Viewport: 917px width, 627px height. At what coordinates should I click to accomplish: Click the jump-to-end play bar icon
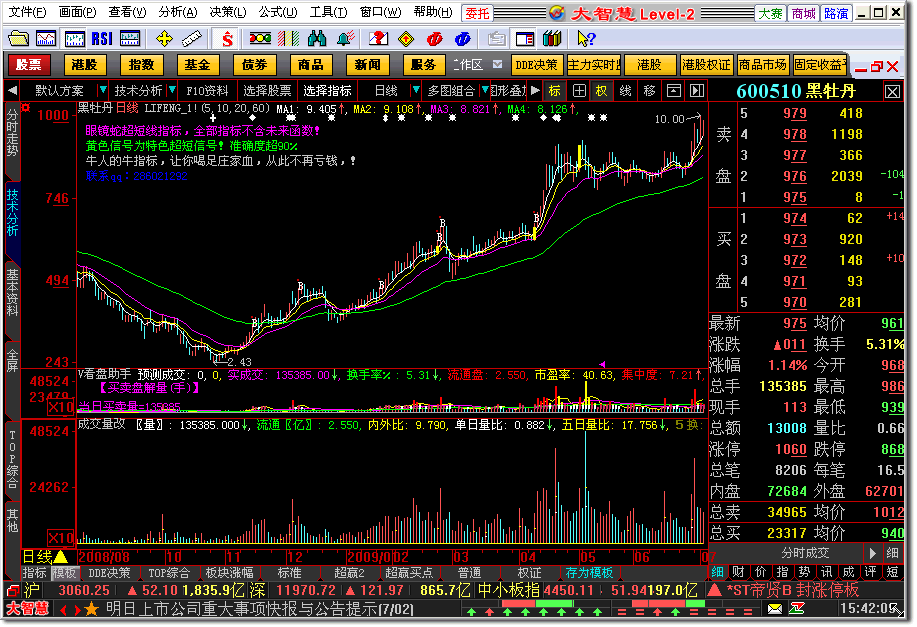coord(697,91)
